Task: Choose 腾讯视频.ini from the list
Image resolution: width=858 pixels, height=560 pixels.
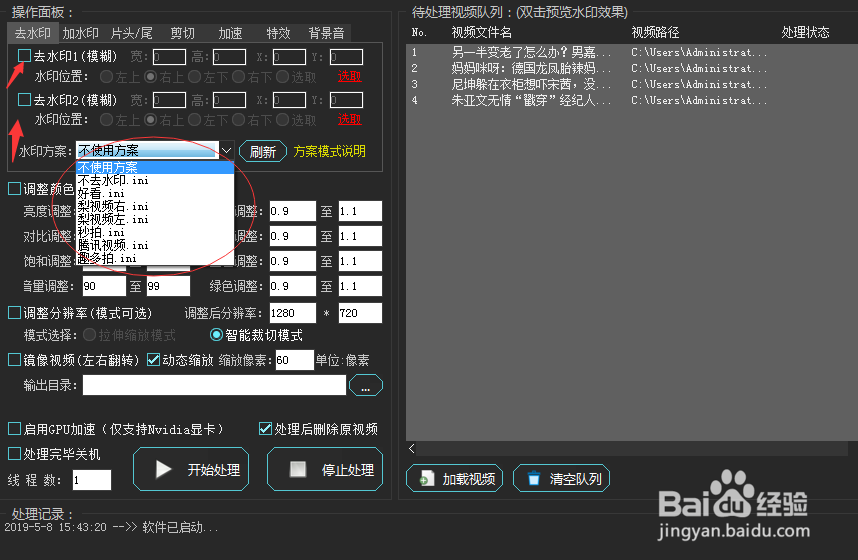Action: click(x=155, y=245)
